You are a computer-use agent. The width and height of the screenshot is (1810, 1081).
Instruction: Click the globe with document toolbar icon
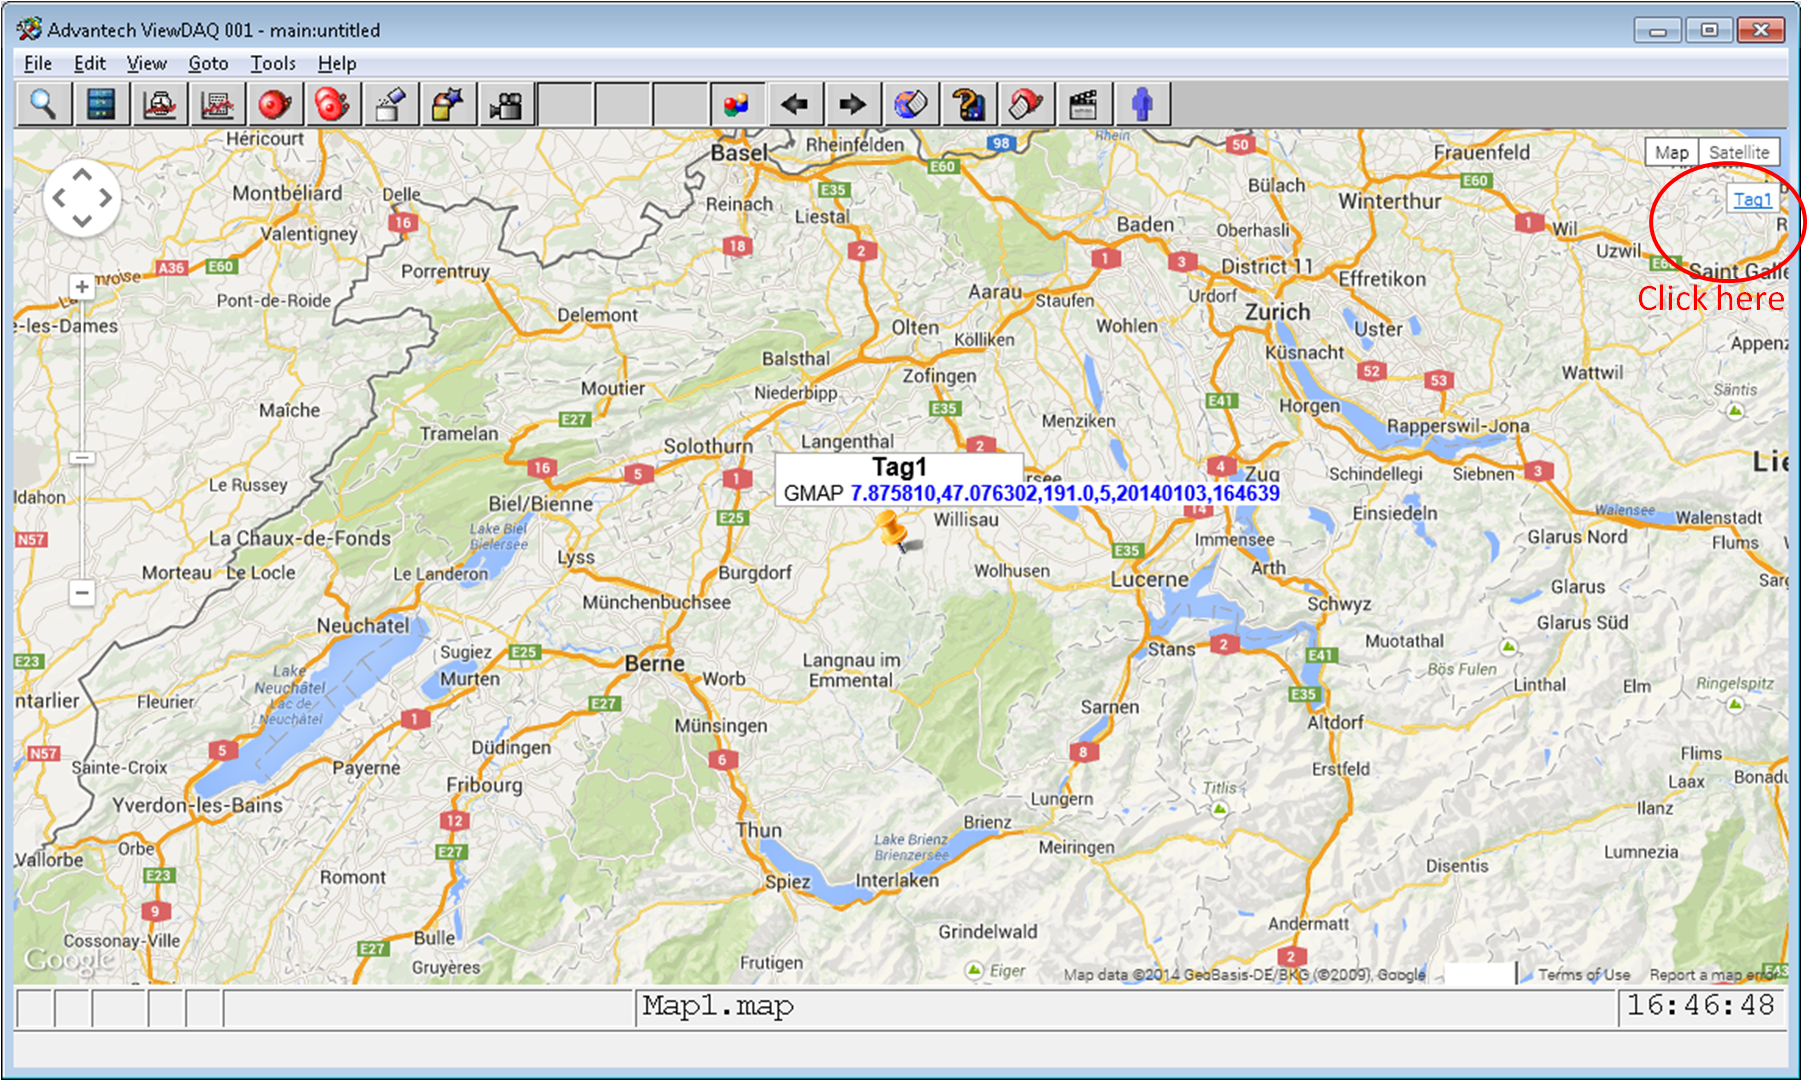911,104
